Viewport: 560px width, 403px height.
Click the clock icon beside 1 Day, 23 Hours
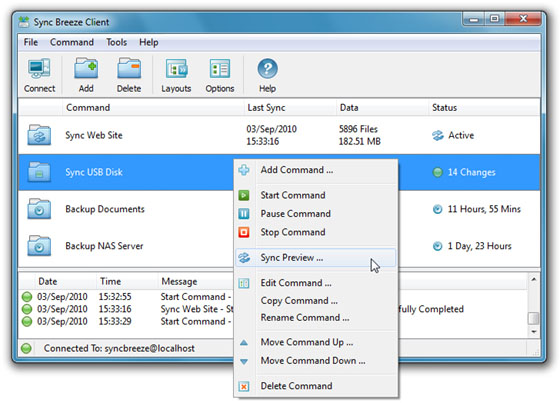[438, 246]
